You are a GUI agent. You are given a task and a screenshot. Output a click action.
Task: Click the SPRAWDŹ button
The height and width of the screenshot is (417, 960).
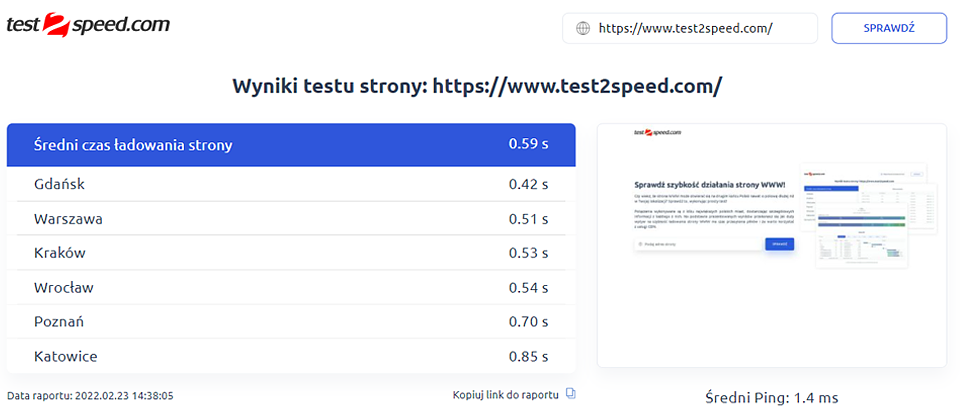tap(888, 28)
